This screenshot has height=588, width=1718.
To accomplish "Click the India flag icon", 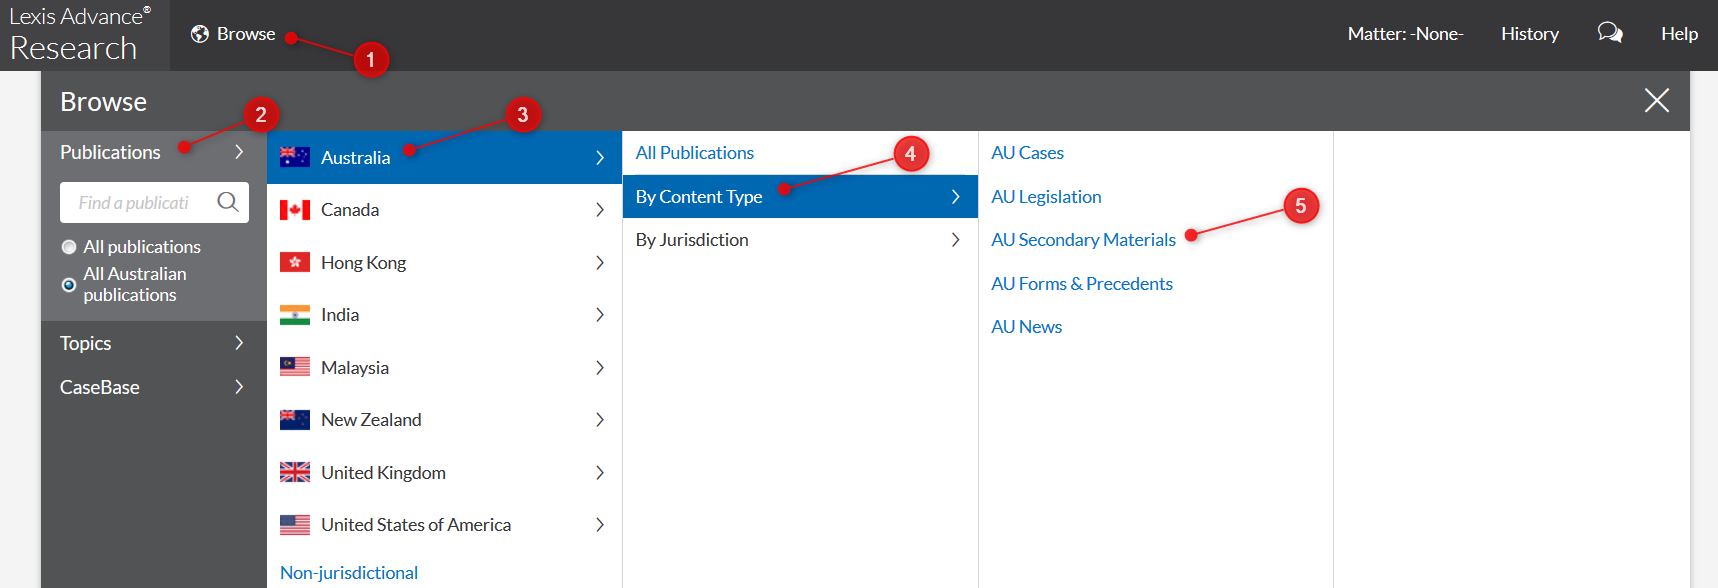I will [x=295, y=315].
